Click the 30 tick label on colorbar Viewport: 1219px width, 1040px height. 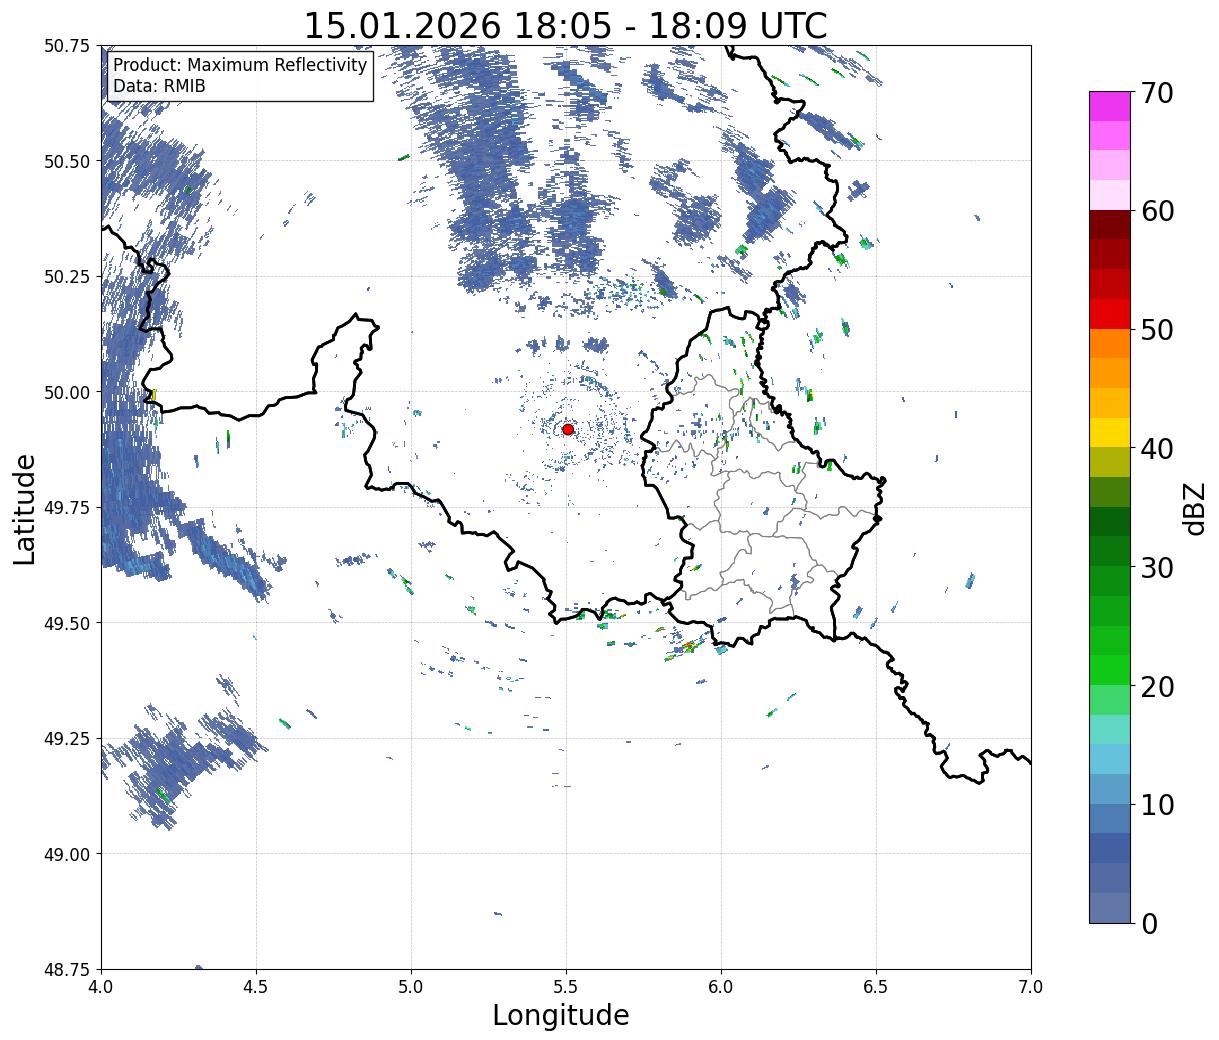(x=1156, y=567)
